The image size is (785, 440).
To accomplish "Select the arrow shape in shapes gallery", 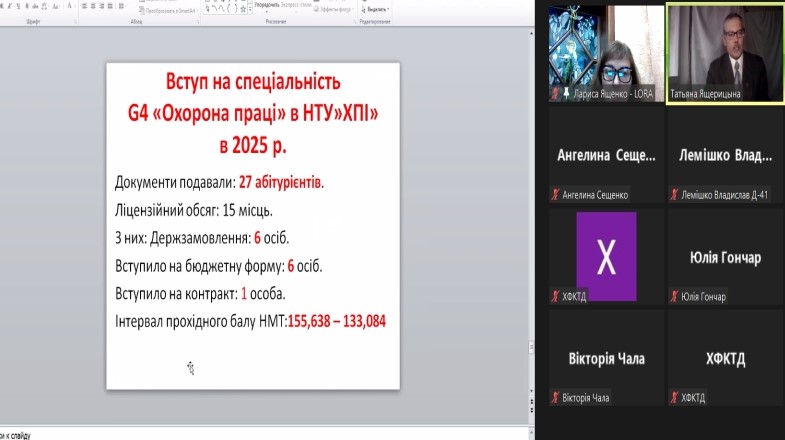I will click(208, 9).
